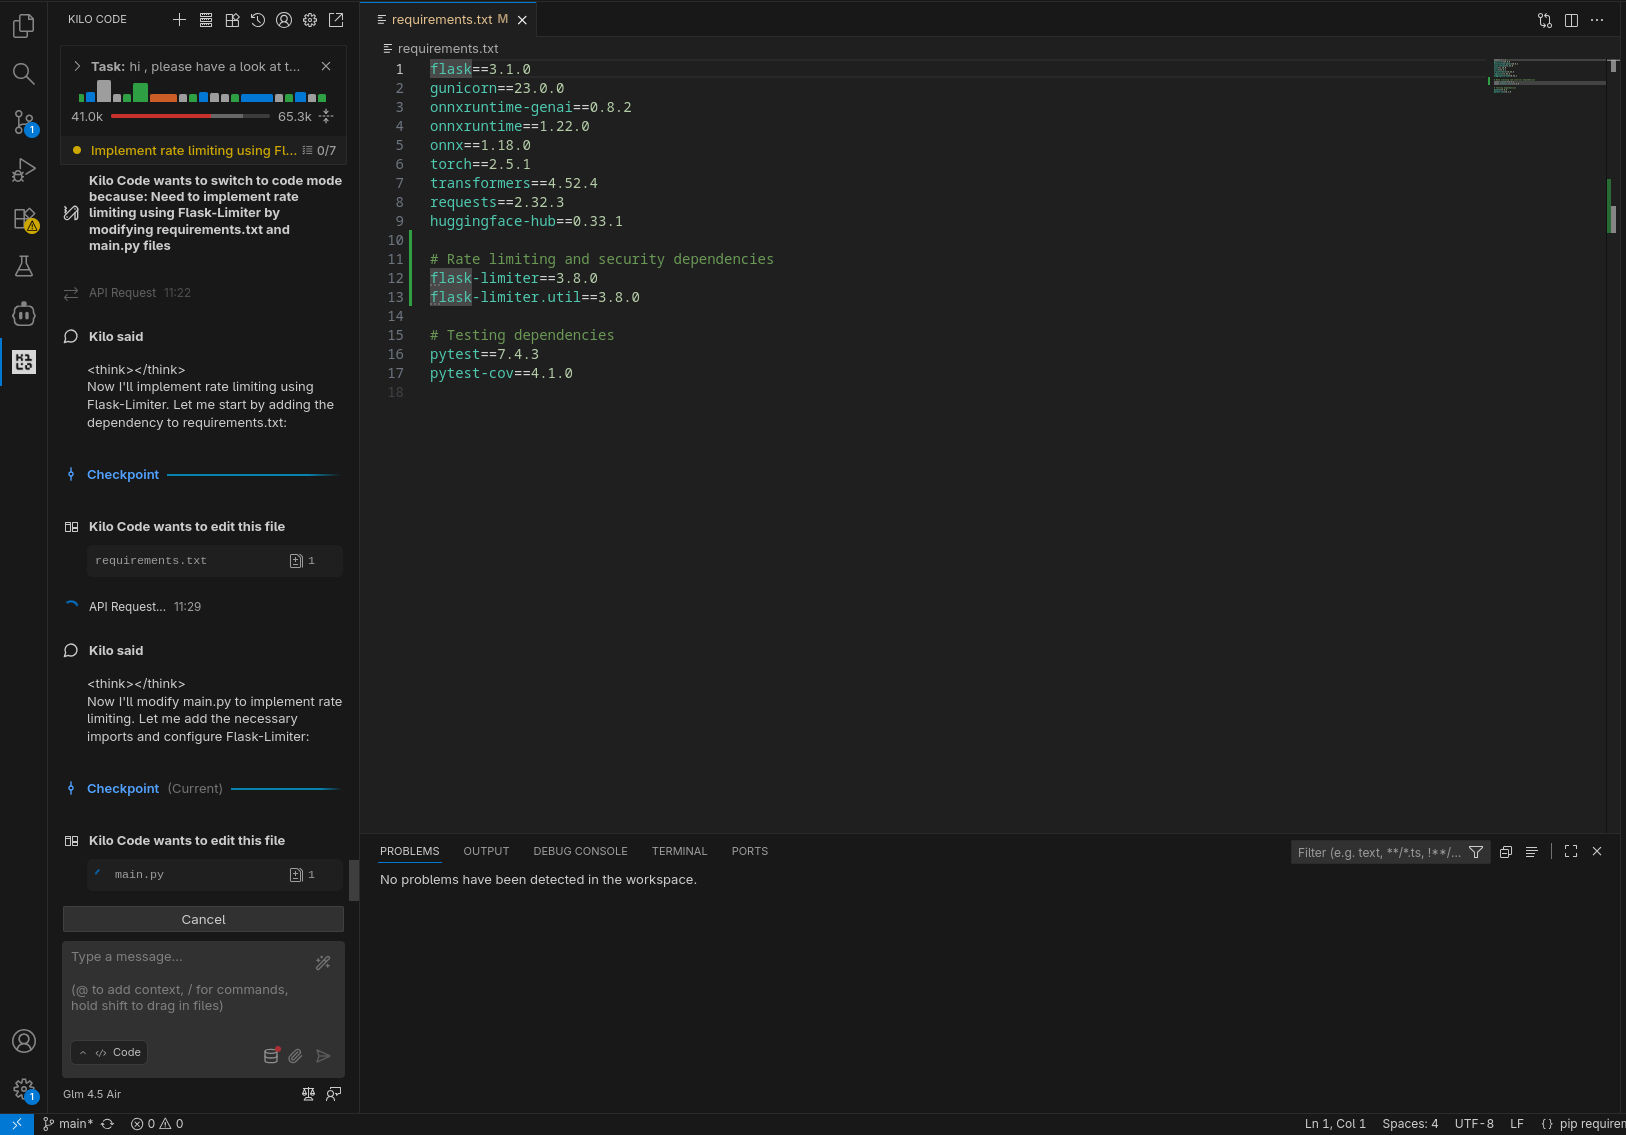Switch to the Terminal panel tab

(x=679, y=852)
